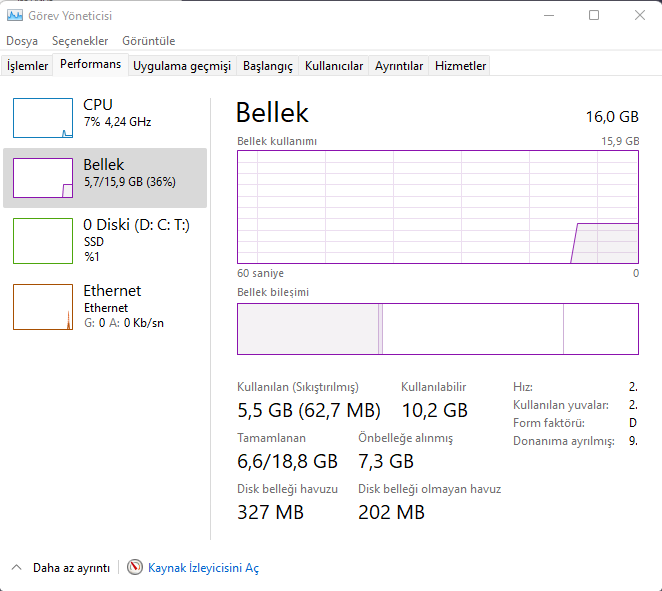This screenshot has width=662, height=591.
Task: Select the 0 Diski mini graph thumbnail
Action: (43, 241)
